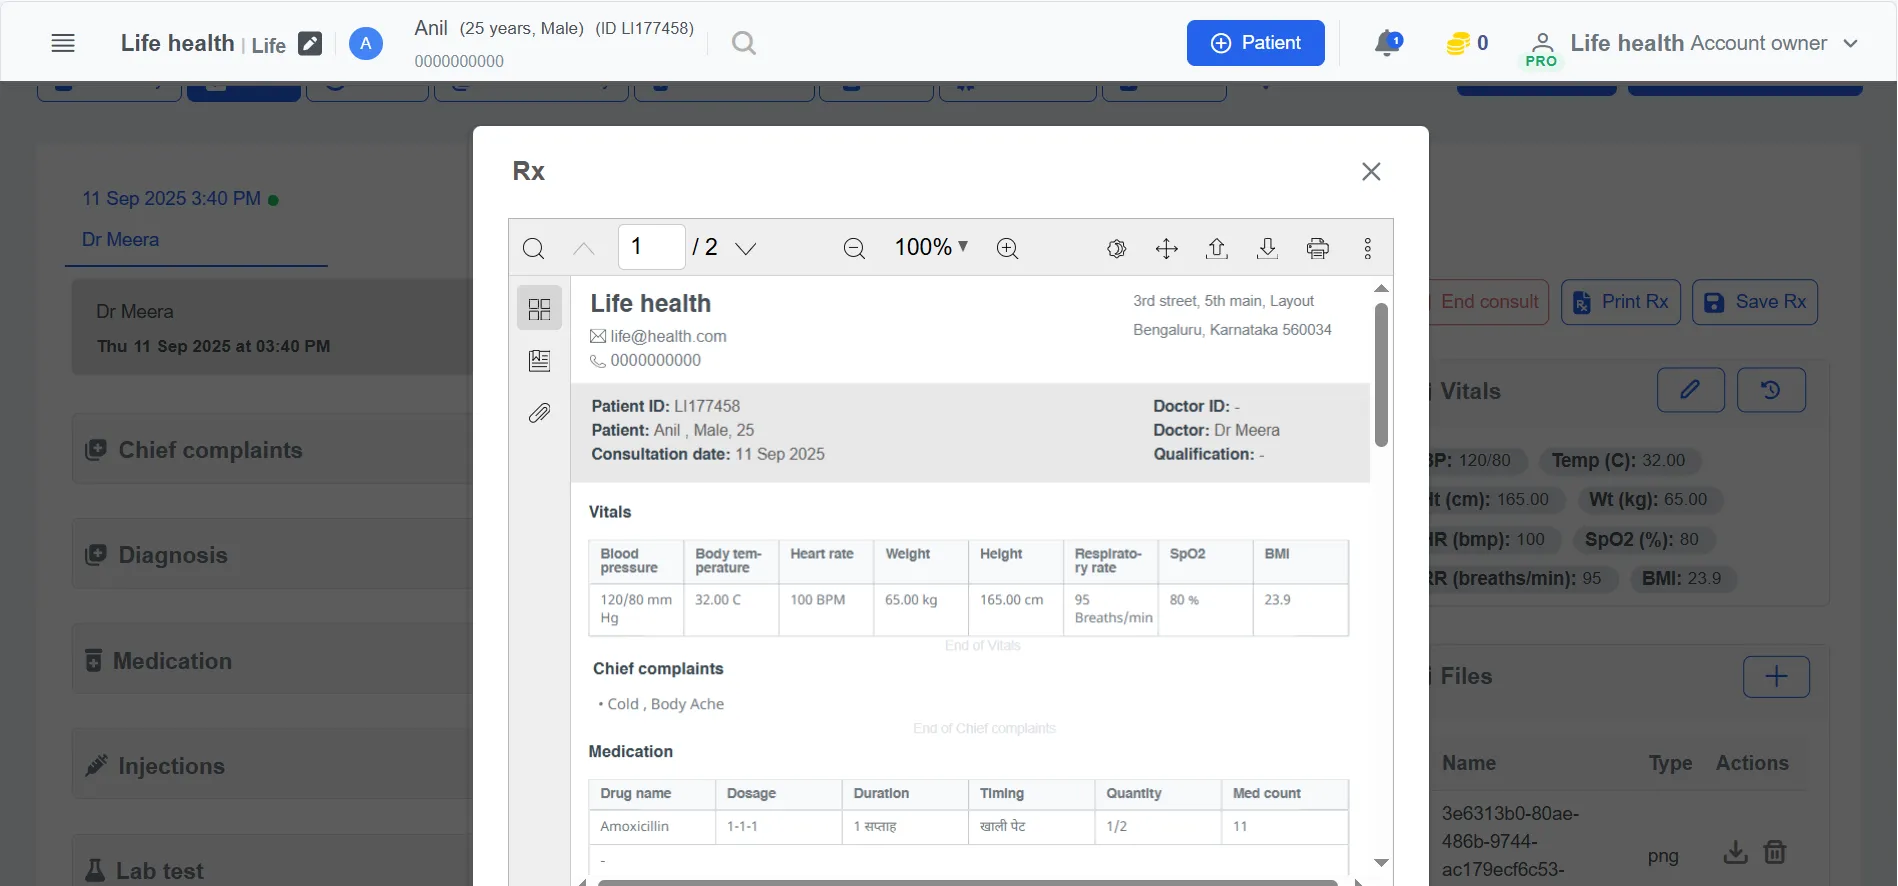Open the Dr Meera consultation card

tap(272, 327)
